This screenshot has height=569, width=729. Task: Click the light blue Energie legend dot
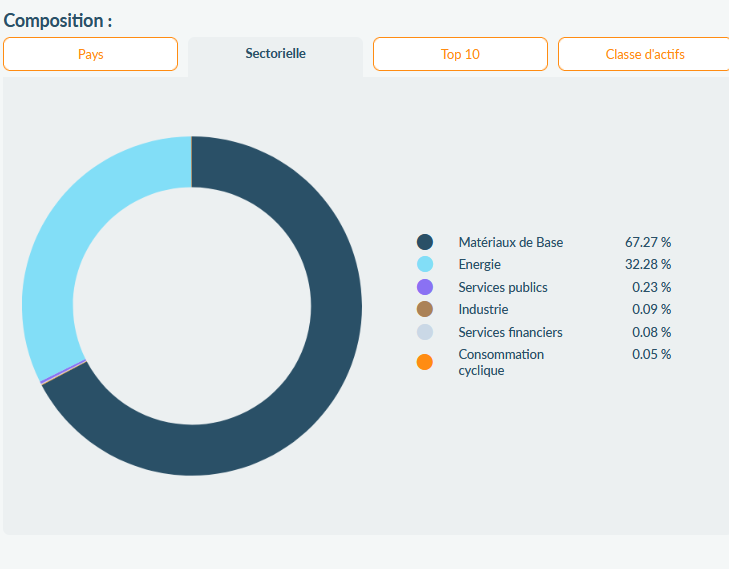pos(425,264)
